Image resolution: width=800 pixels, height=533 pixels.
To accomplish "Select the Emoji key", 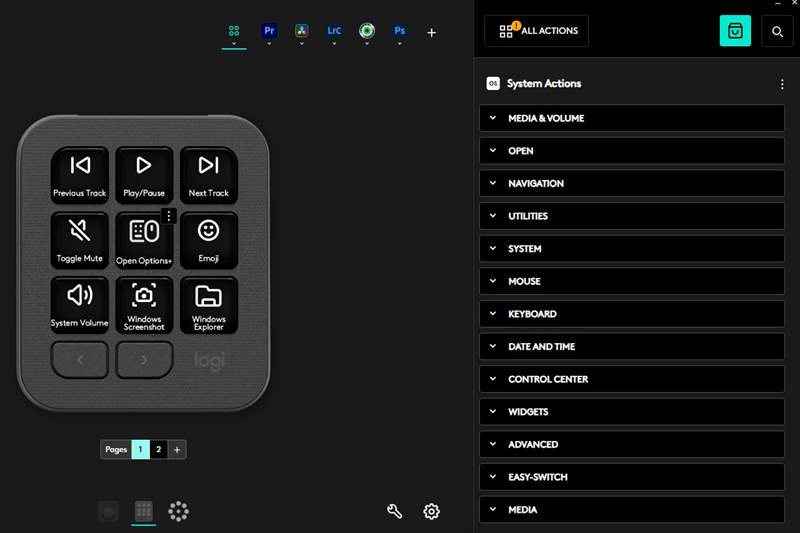I will 209,240.
